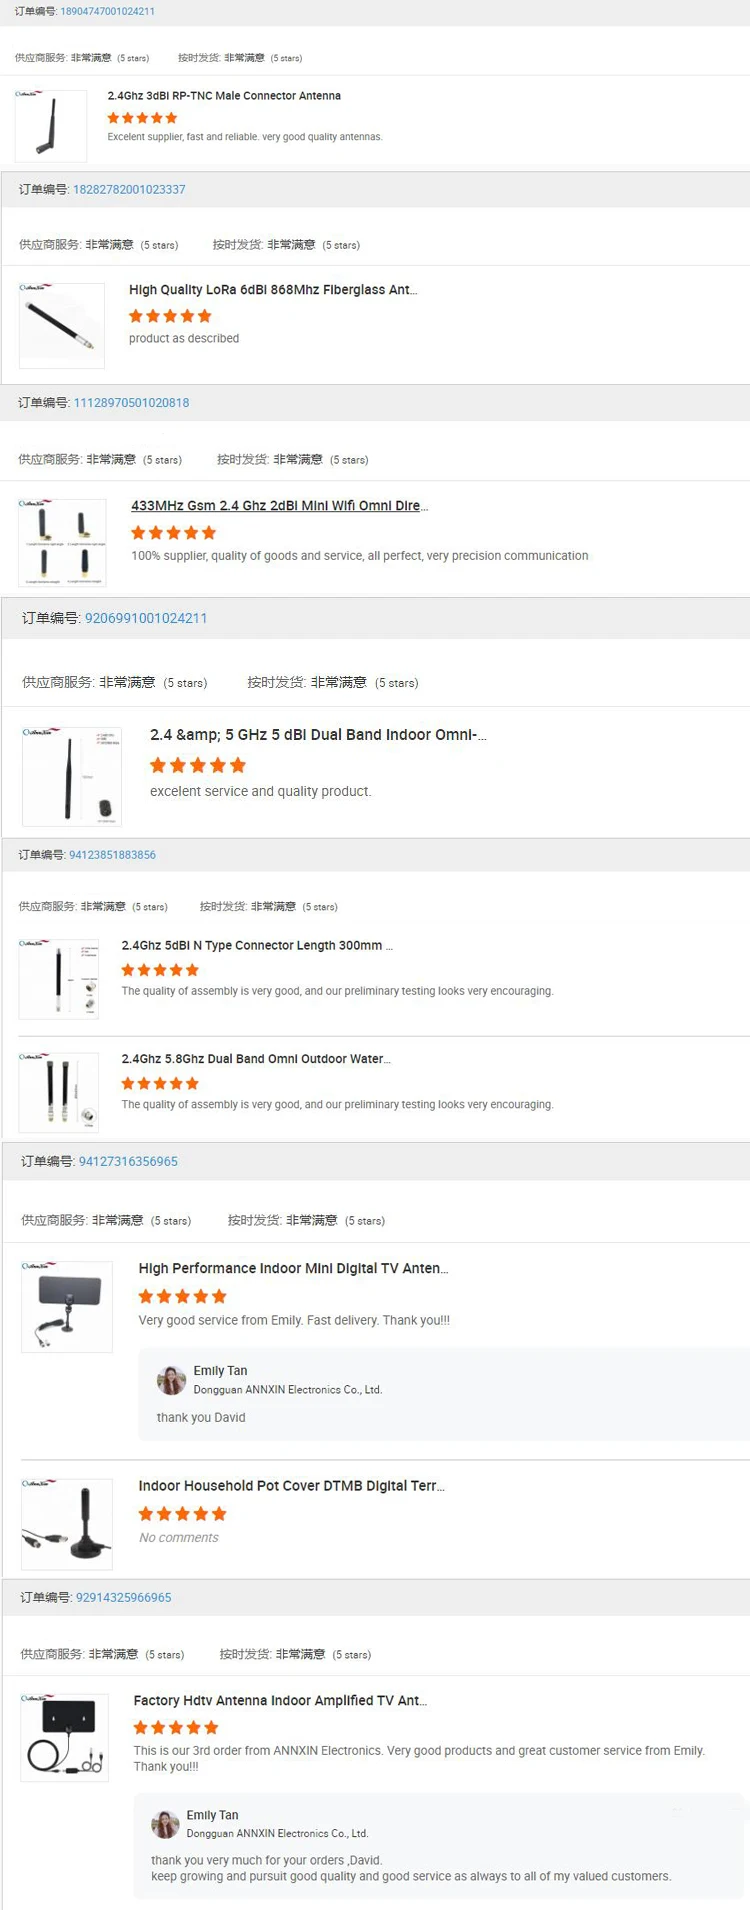The width and height of the screenshot is (750, 1910).
Task: Open order number 18904747001024211 link
Action: click(107, 12)
